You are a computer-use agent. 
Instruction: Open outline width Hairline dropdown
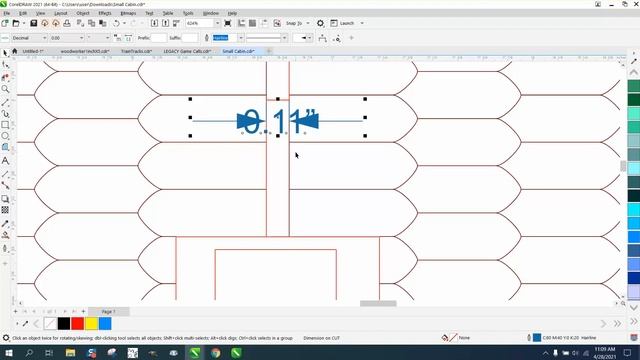click(241, 38)
